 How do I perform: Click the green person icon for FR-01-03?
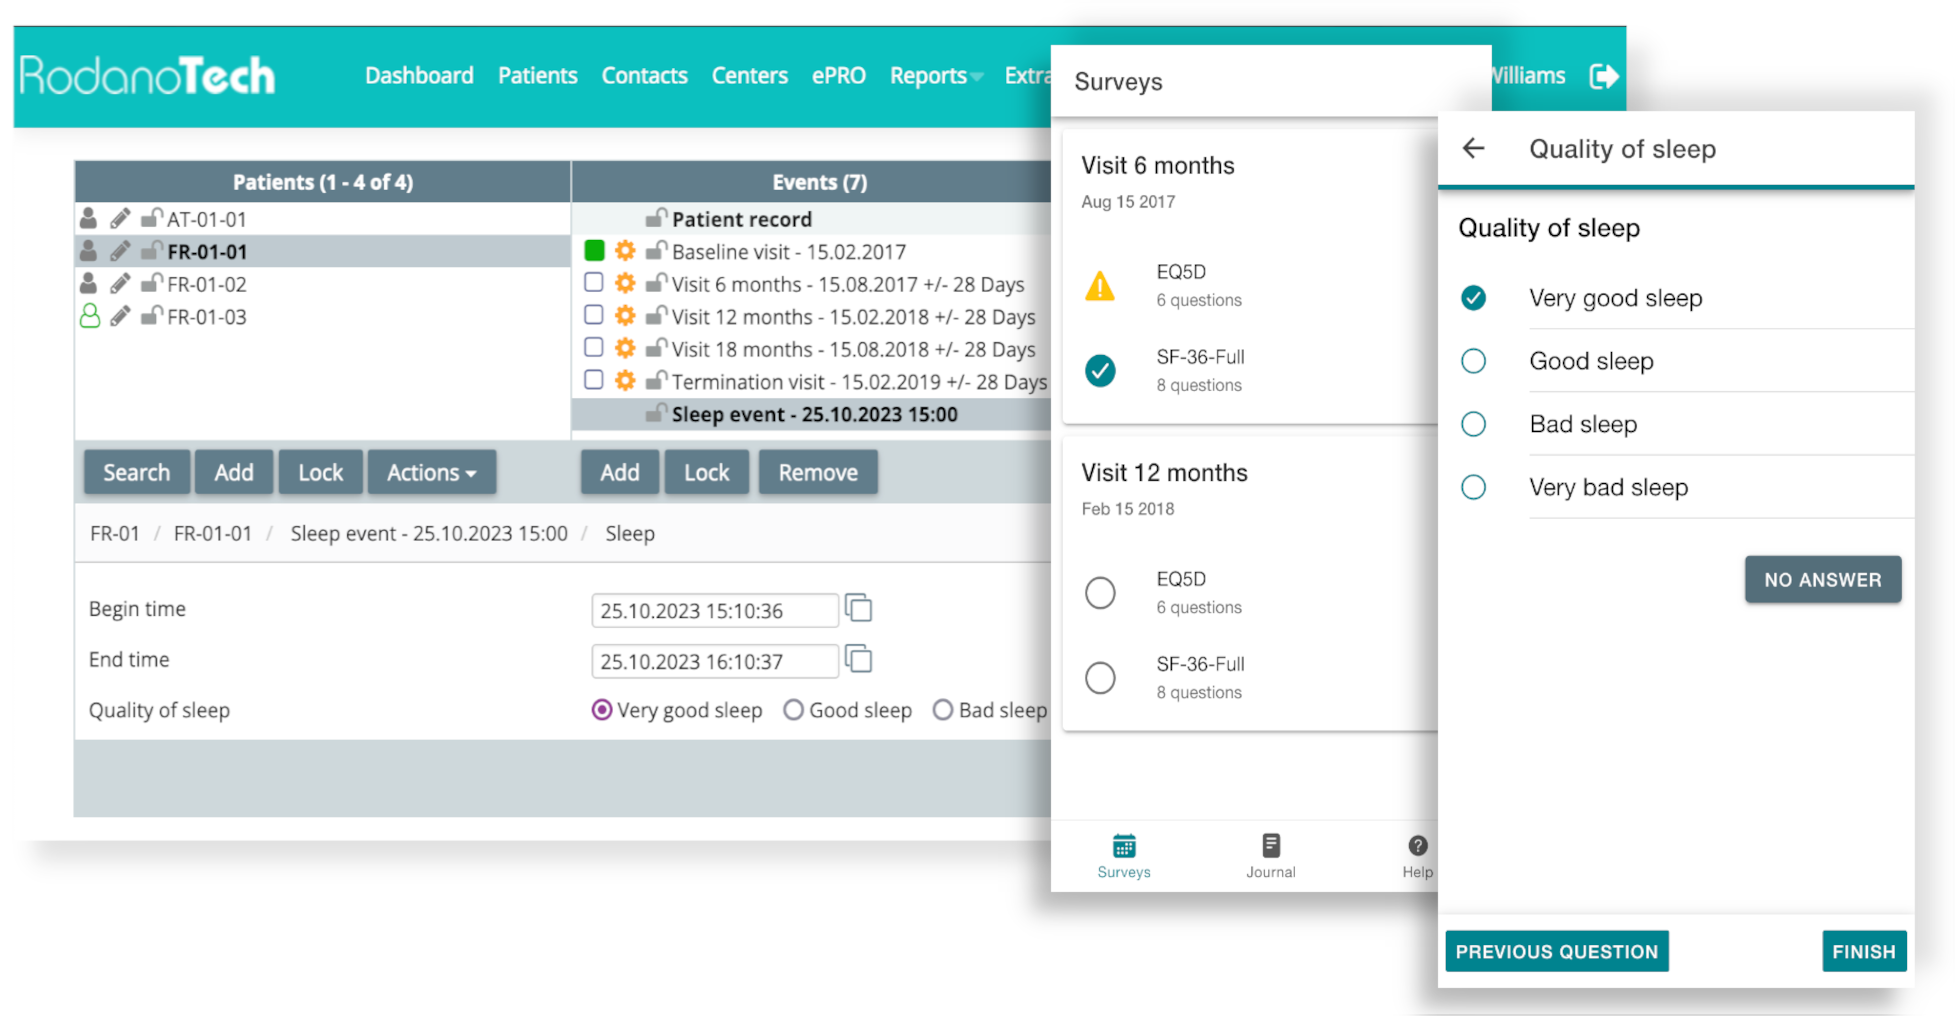tap(90, 317)
